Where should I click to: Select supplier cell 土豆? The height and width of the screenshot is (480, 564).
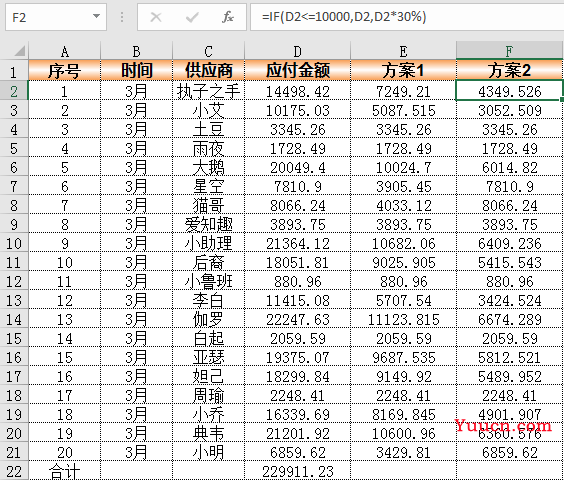209,128
